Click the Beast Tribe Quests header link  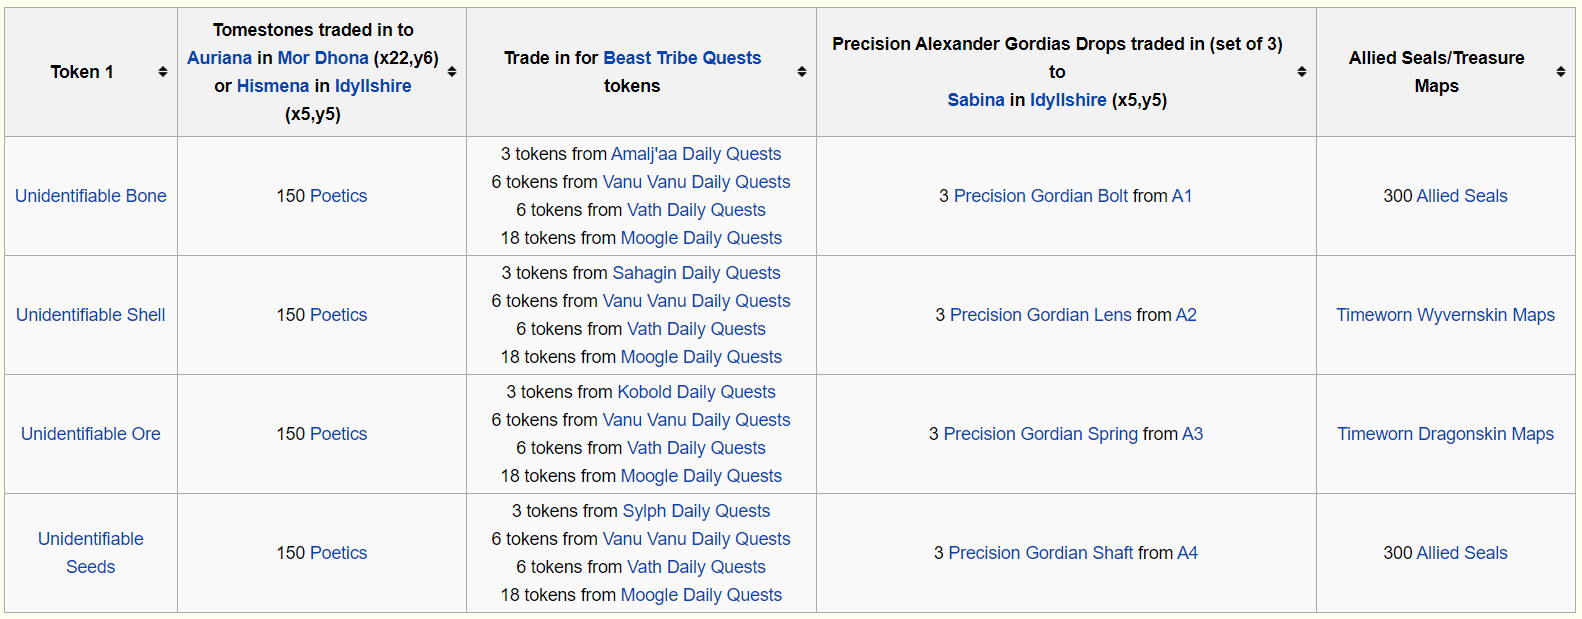(682, 58)
